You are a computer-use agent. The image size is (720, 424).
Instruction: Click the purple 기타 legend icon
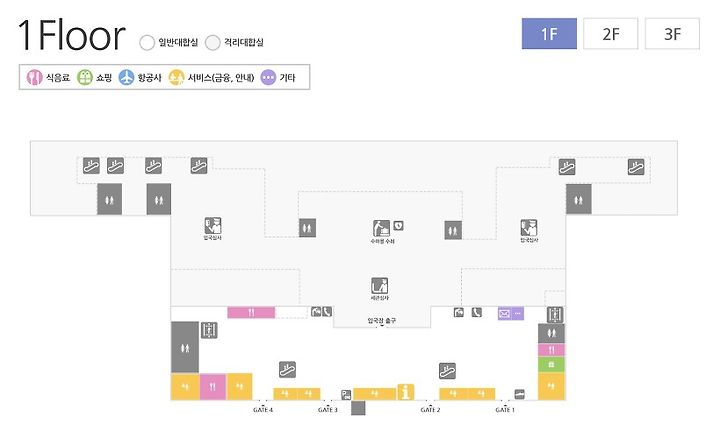point(268,78)
